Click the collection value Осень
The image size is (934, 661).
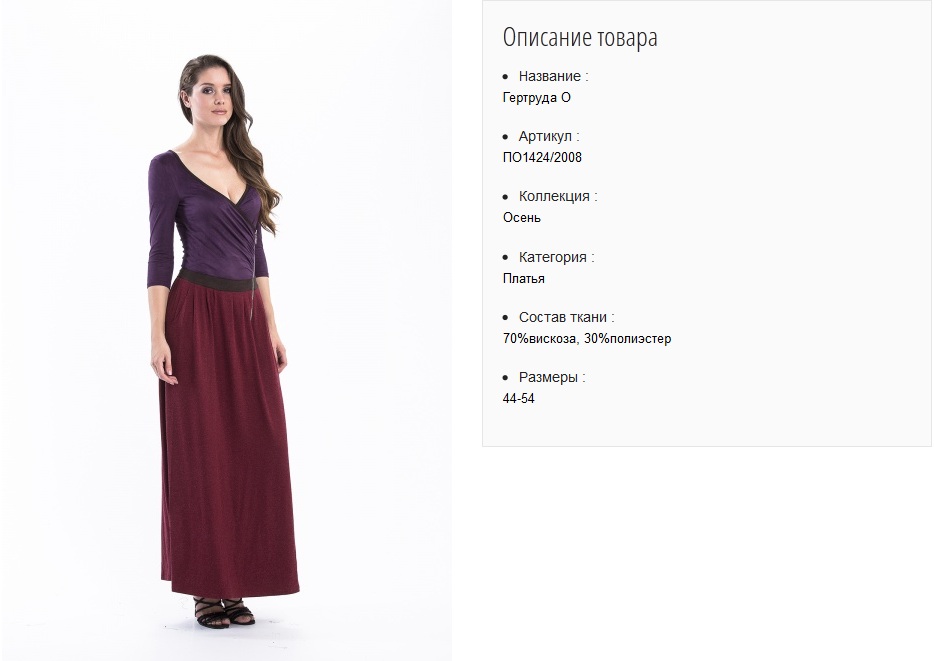pos(522,218)
